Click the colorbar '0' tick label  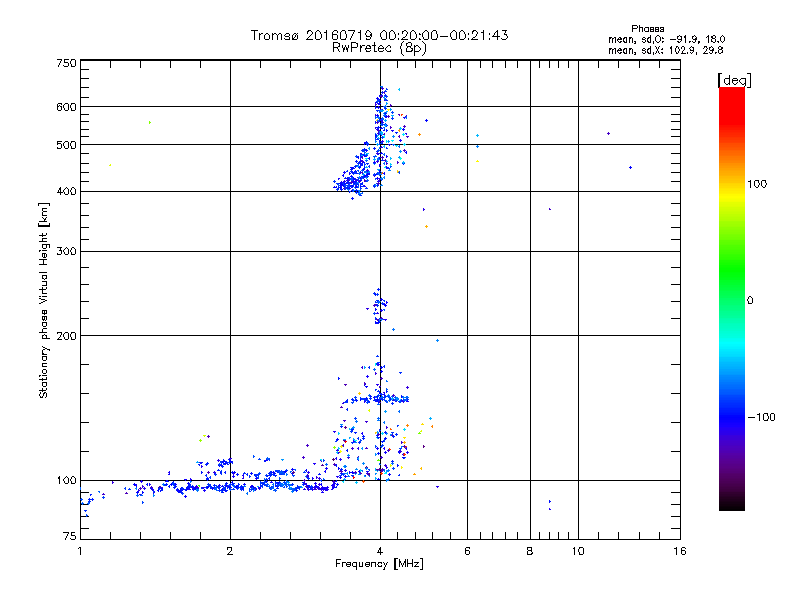(x=750, y=301)
